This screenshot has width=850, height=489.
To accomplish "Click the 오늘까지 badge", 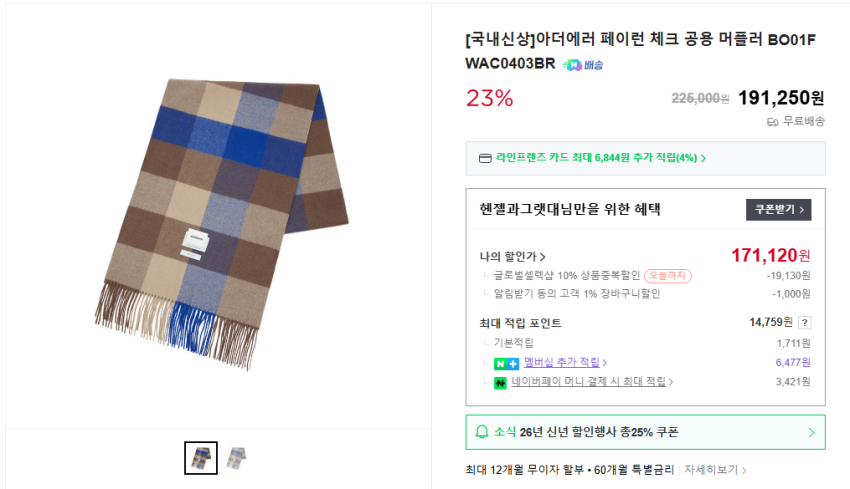I will 667,276.
